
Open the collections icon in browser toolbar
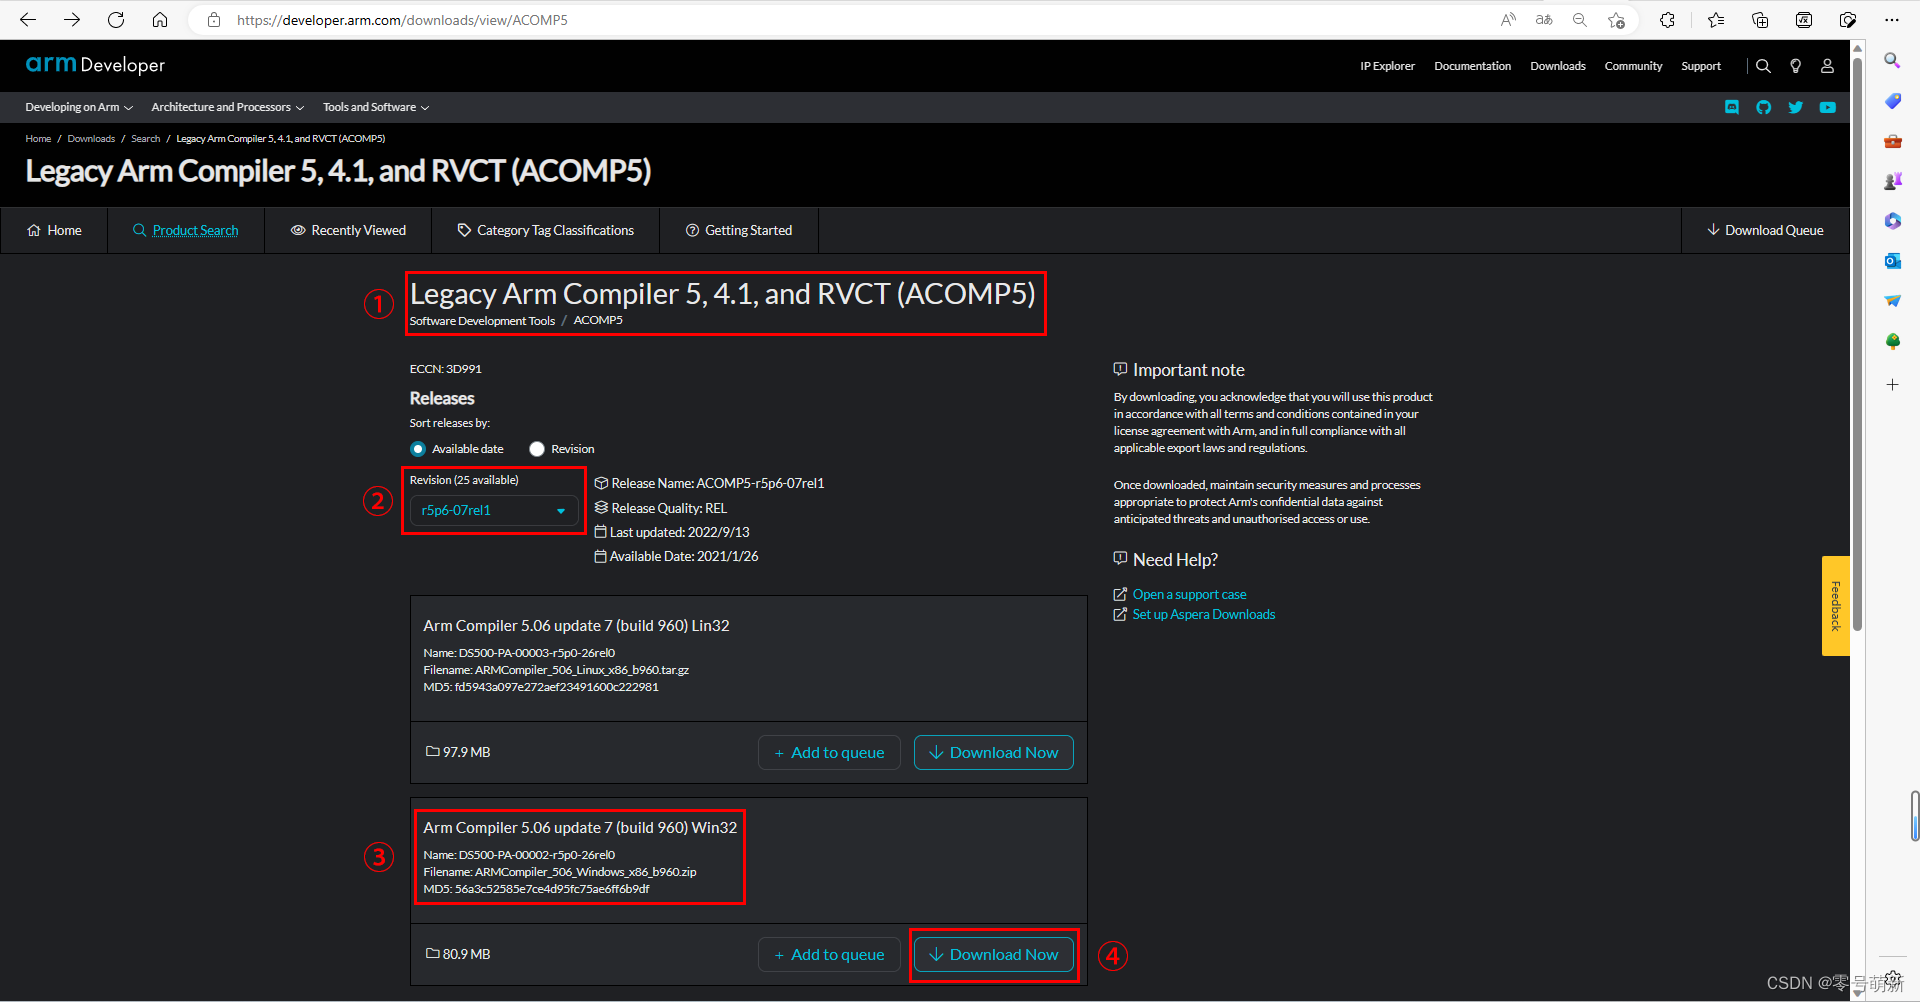(x=1760, y=20)
